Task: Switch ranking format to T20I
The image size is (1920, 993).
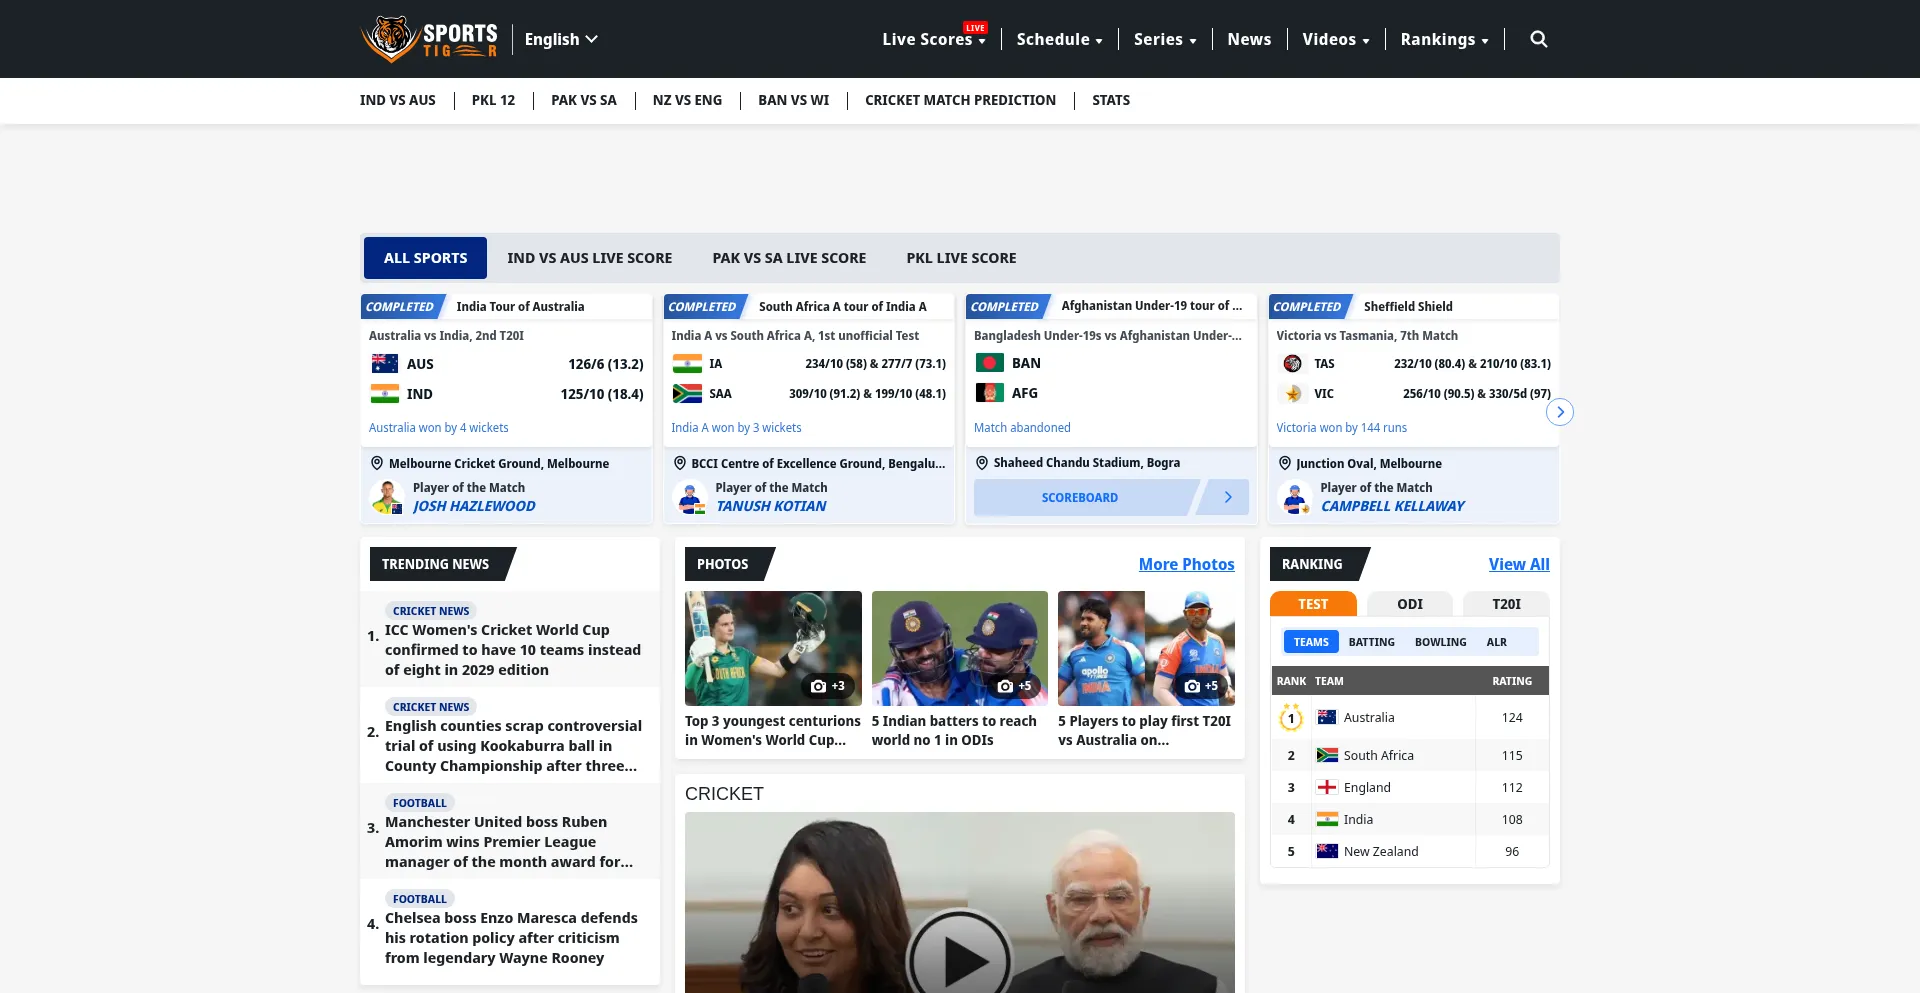Action: click(x=1505, y=604)
